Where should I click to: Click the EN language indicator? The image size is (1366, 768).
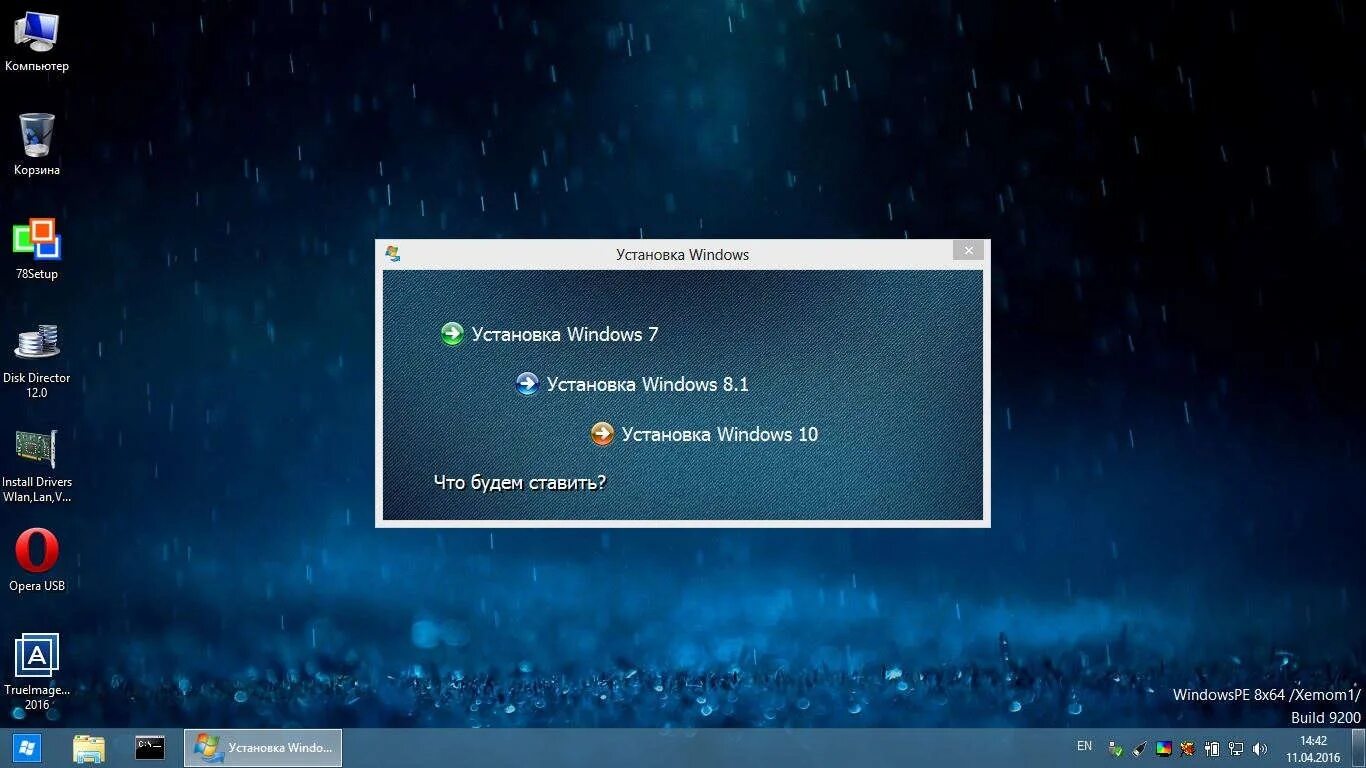point(1084,746)
